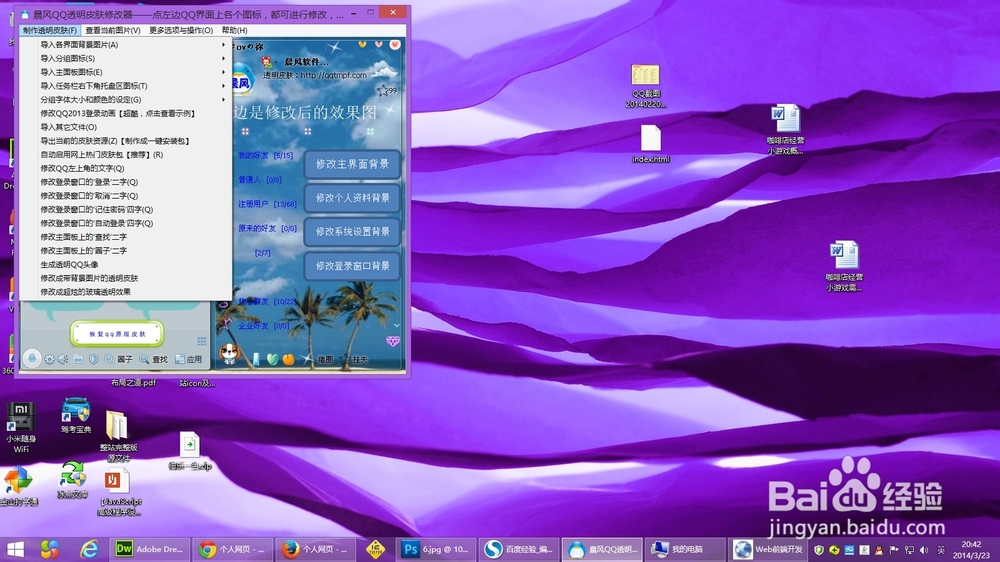Image resolution: width=1000 pixels, height=562 pixels.
Task: Click the volume icon in system tray
Action: click(924, 549)
